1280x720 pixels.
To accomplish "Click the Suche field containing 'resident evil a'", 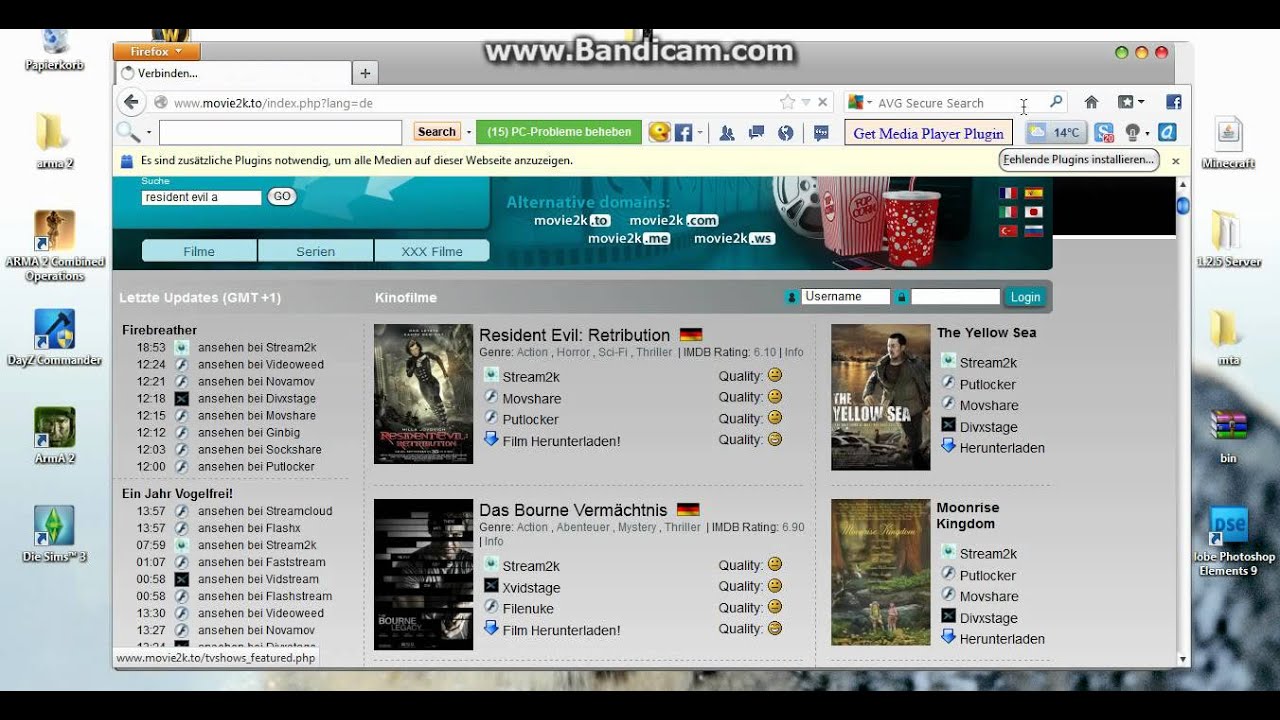I will point(201,197).
